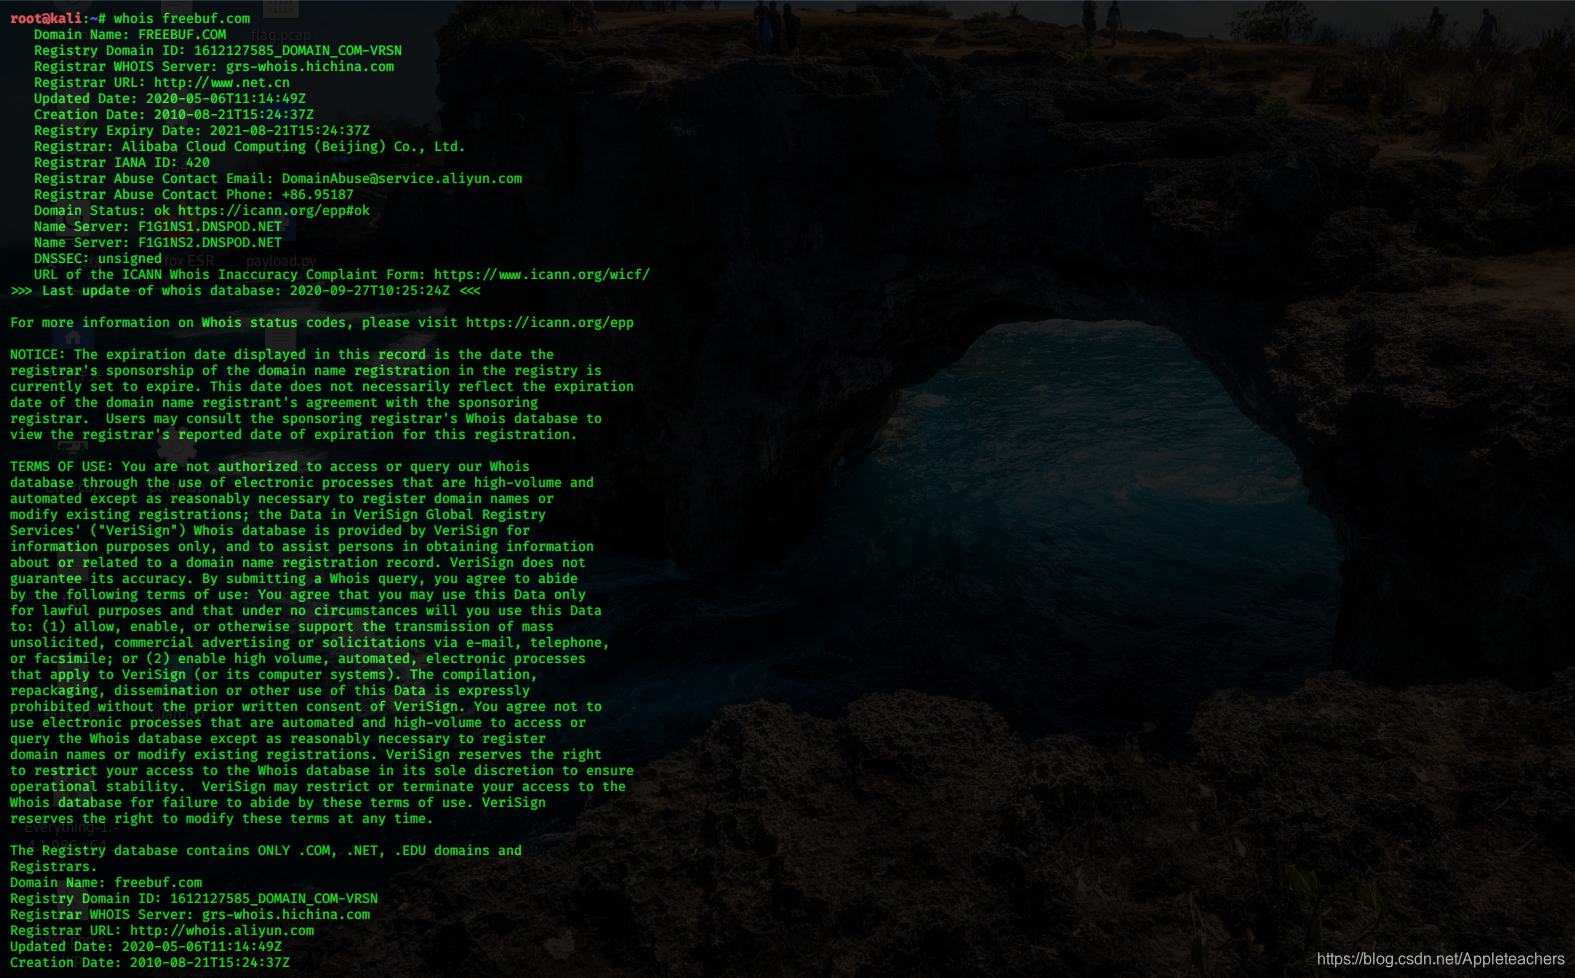This screenshot has width=1575, height=978.
Task: Click the DomainAbuse@service.aliyun.com email address
Action: pos(402,178)
